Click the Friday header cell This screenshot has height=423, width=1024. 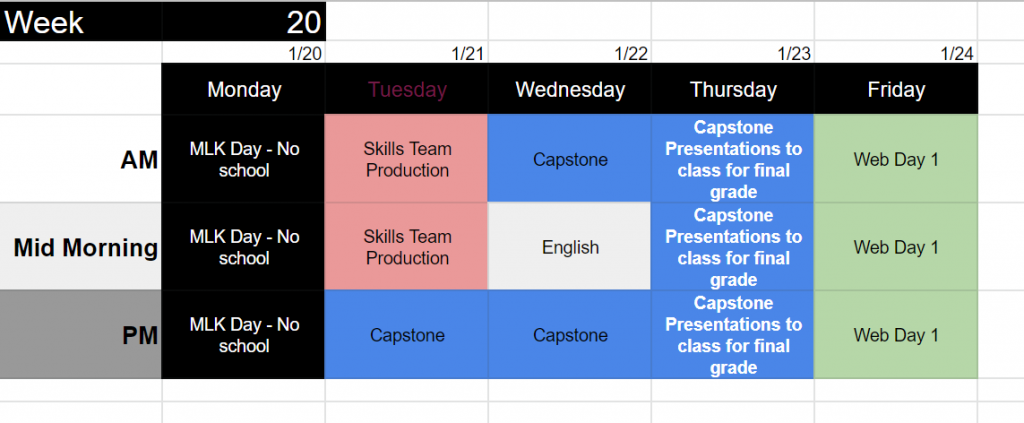(896, 89)
